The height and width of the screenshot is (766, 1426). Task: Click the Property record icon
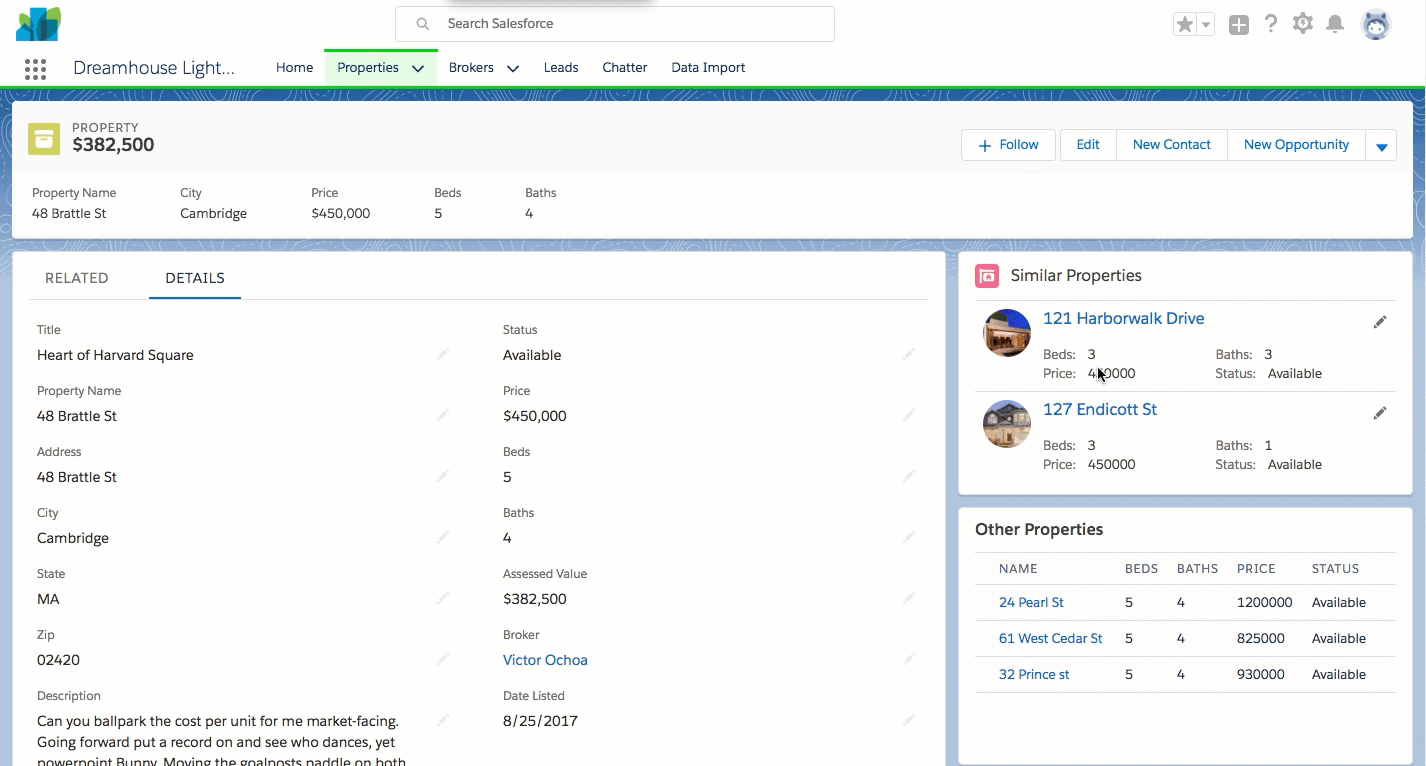44,139
